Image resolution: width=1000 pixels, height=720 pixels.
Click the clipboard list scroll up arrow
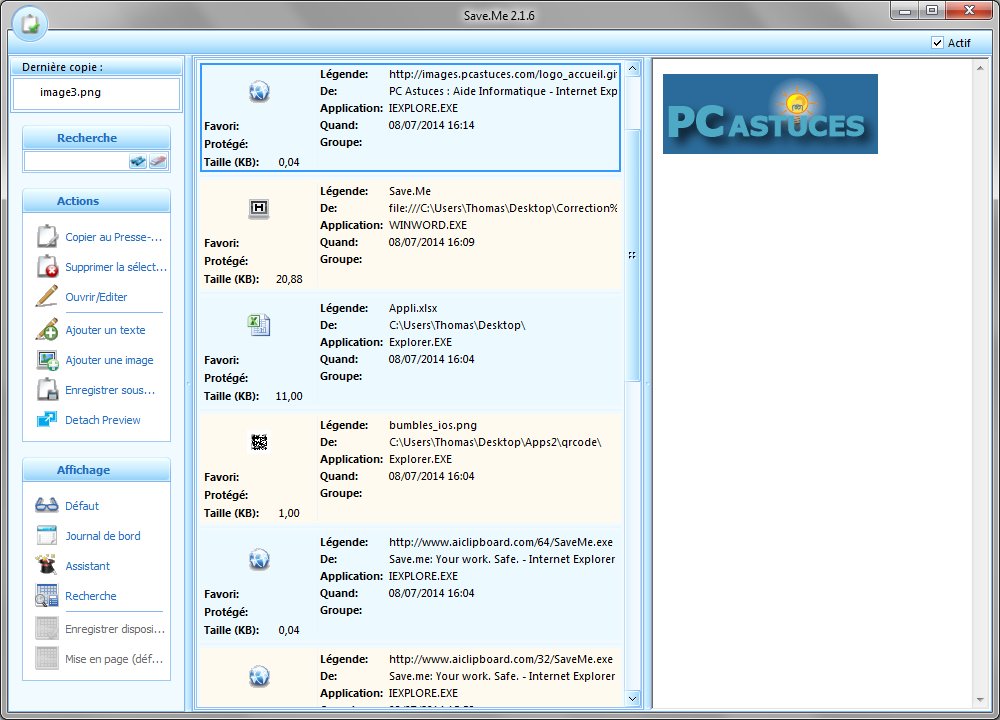click(632, 68)
